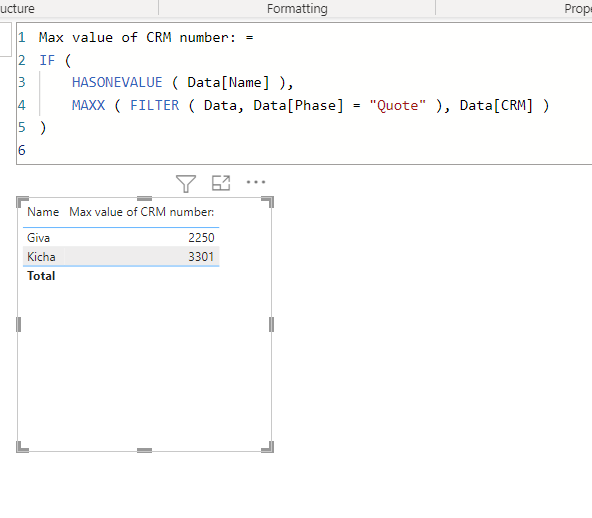This screenshot has height=518, width=592.
Task: Click Data[CRM] reference in formula
Action: (x=496, y=105)
